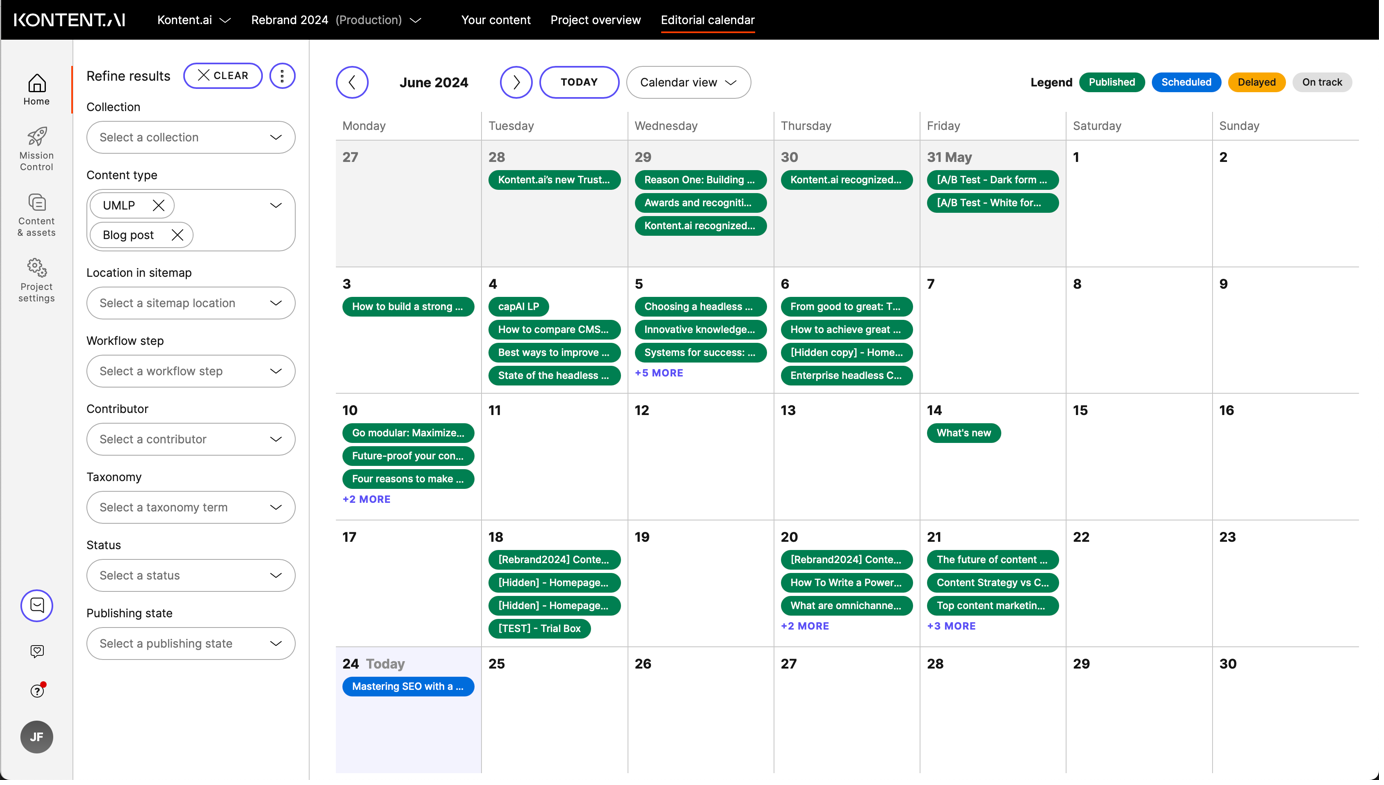This screenshot has width=1384, height=785.
Task: Open the Calendar view selector
Action: pos(688,82)
